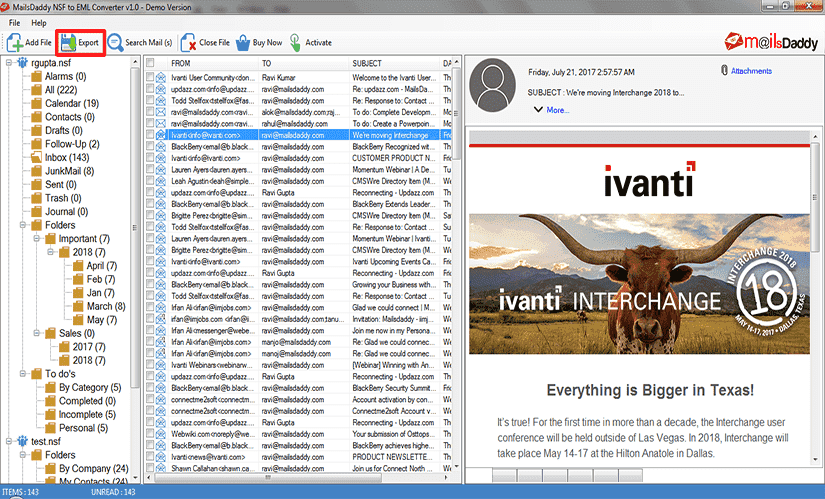Image resolution: width=825 pixels, height=499 pixels.
Task: Select the Drafts (0) folder
Action: pyautogui.click(x=63, y=130)
